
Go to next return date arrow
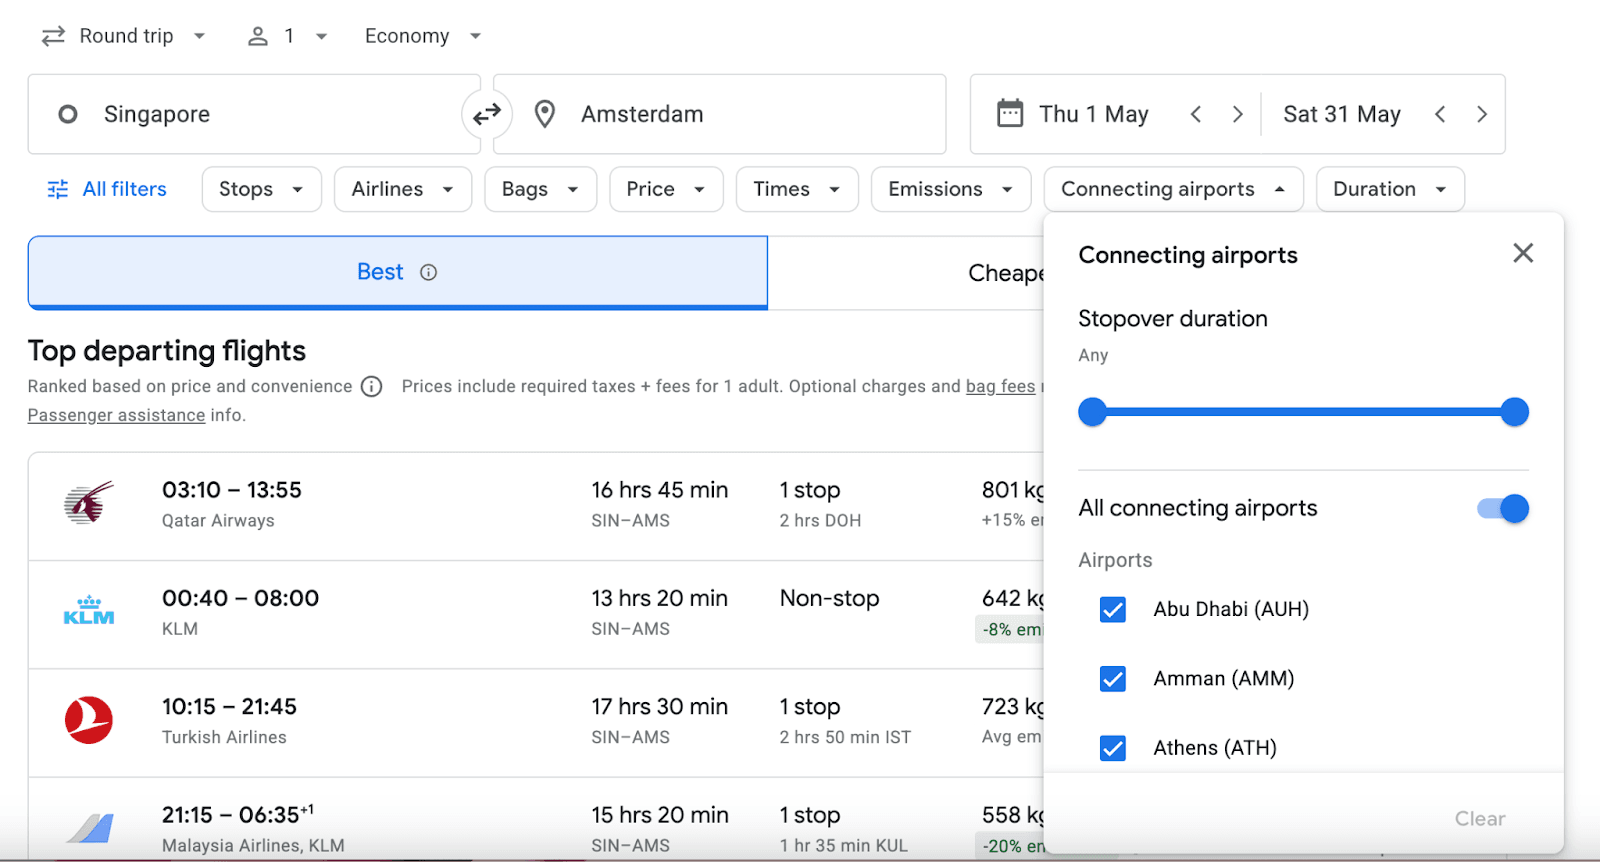1482,114
